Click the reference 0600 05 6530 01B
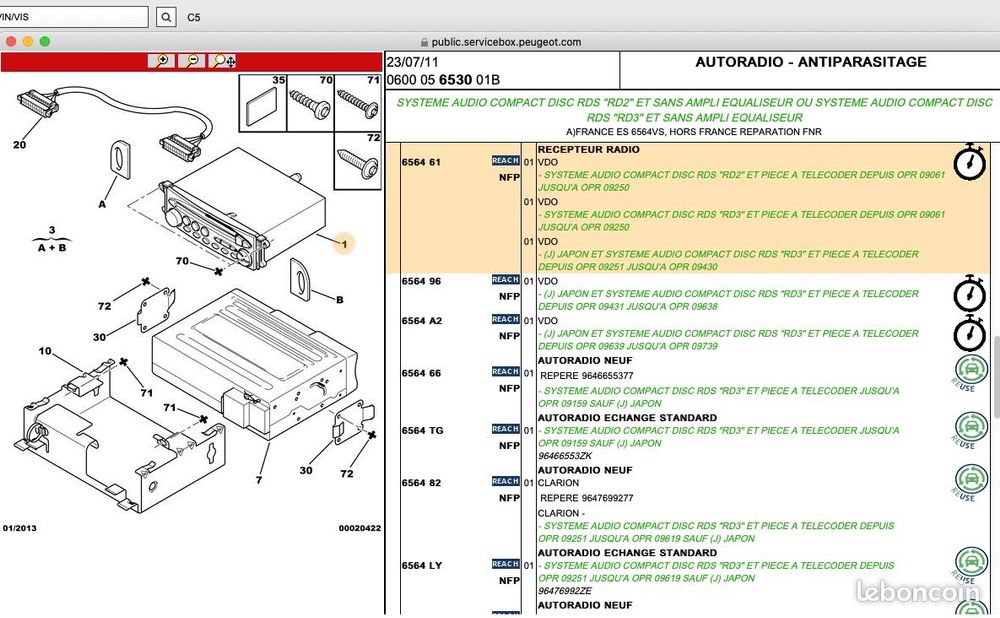The height and width of the screenshot is (618, 1000). pyautogui.click(x=443, y=80)
